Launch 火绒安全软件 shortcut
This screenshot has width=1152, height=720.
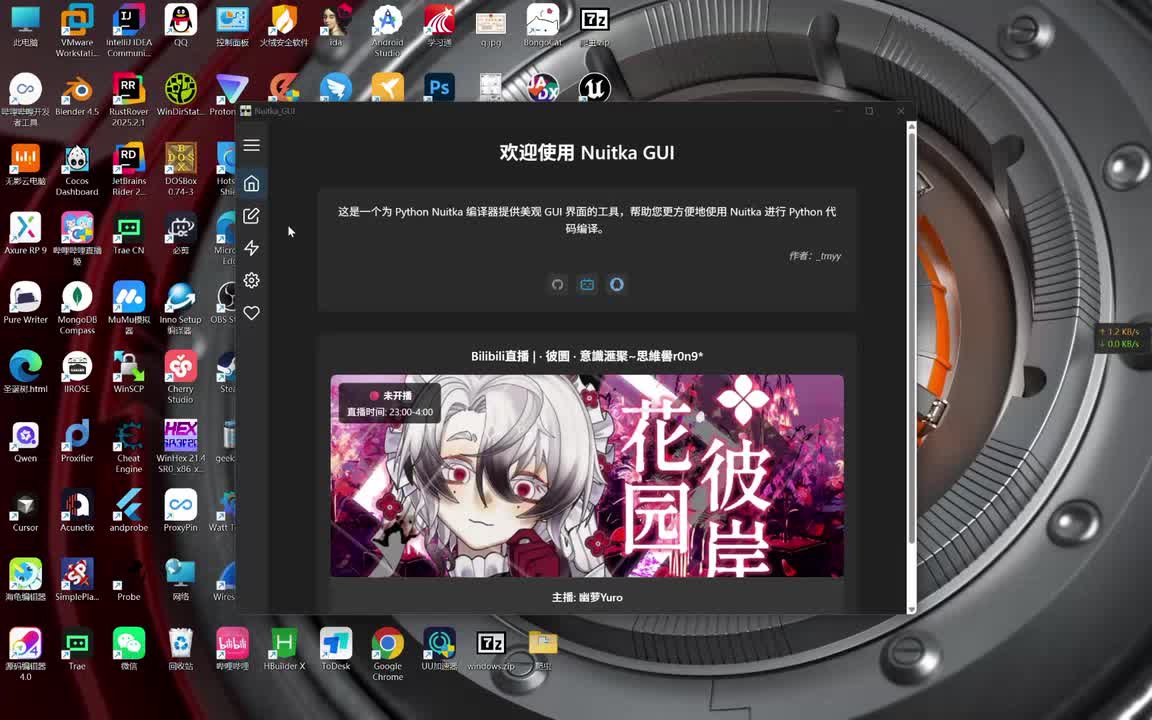click(x=284, y=26)
